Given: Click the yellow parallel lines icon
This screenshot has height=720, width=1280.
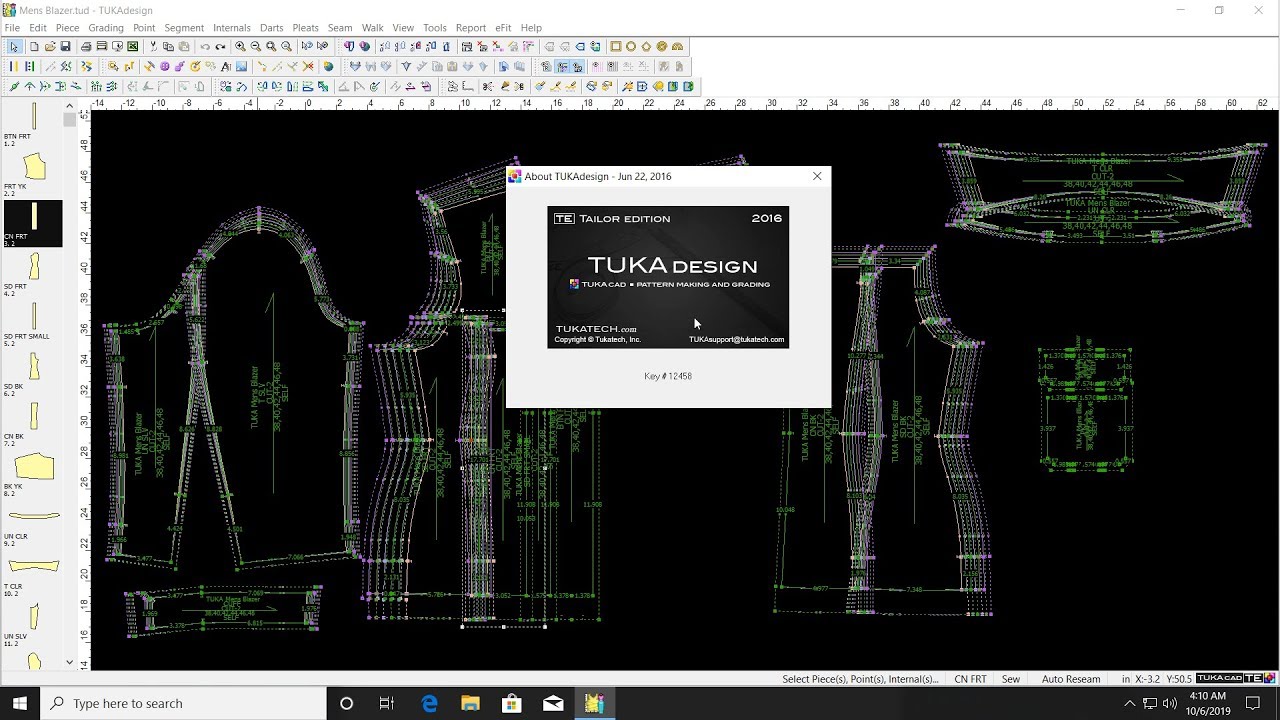Looking at the screenshot, I should 14,66.
